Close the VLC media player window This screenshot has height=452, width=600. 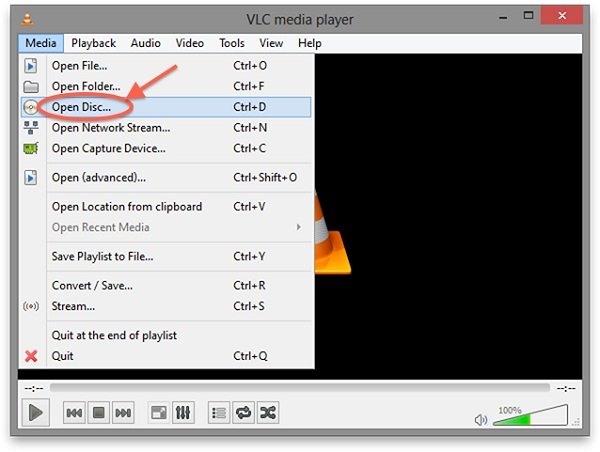point(562,16)
